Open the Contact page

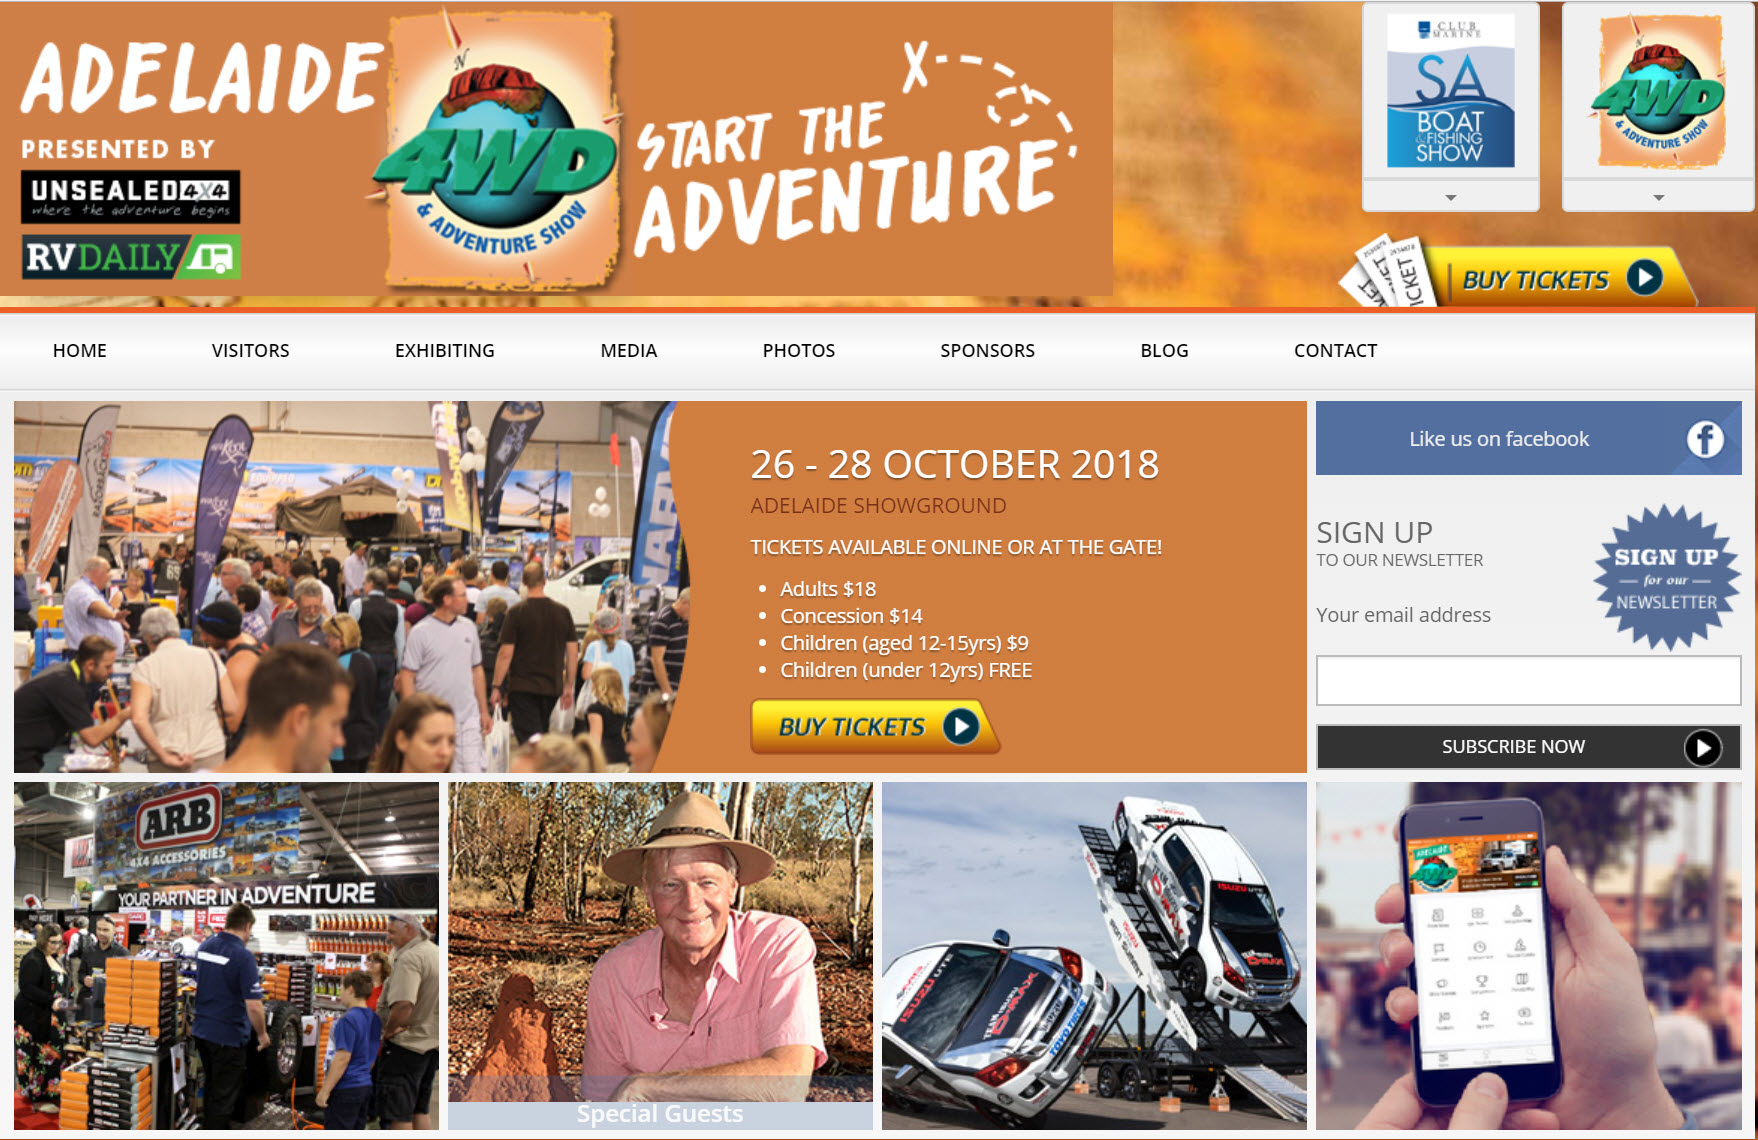pos(1335,350)
